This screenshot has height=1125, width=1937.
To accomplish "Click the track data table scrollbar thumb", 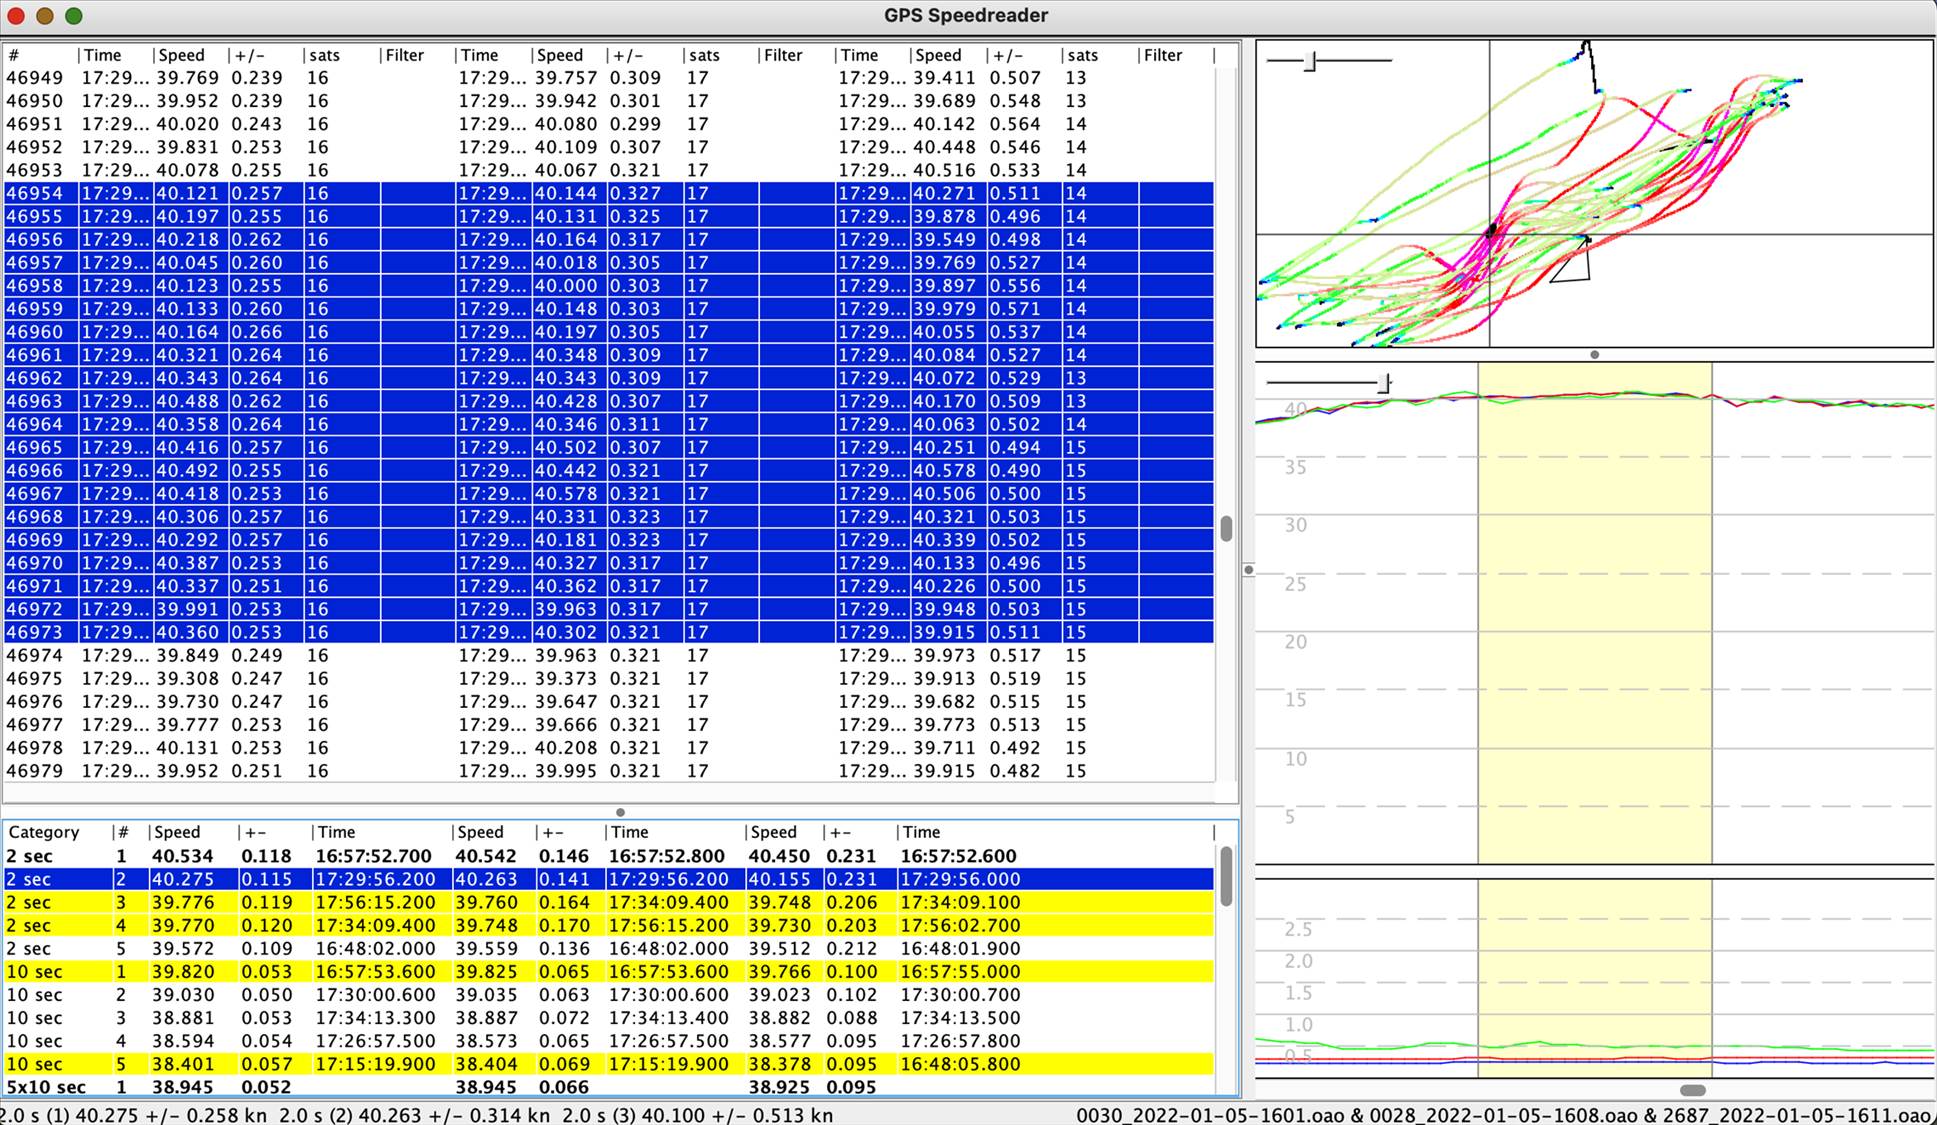I will (x=1226, y=528).
